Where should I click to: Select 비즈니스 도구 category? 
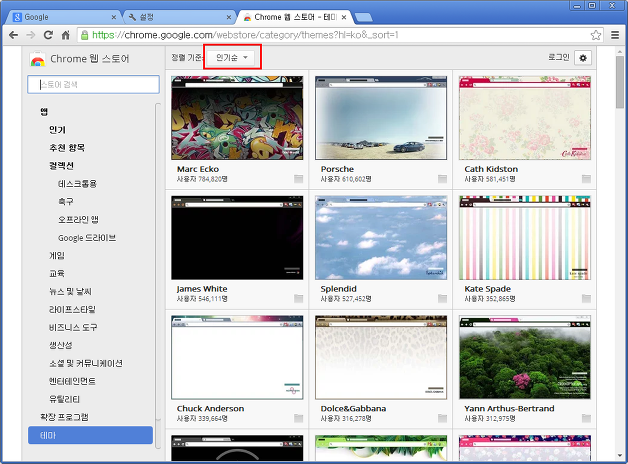tap(73, 327)
